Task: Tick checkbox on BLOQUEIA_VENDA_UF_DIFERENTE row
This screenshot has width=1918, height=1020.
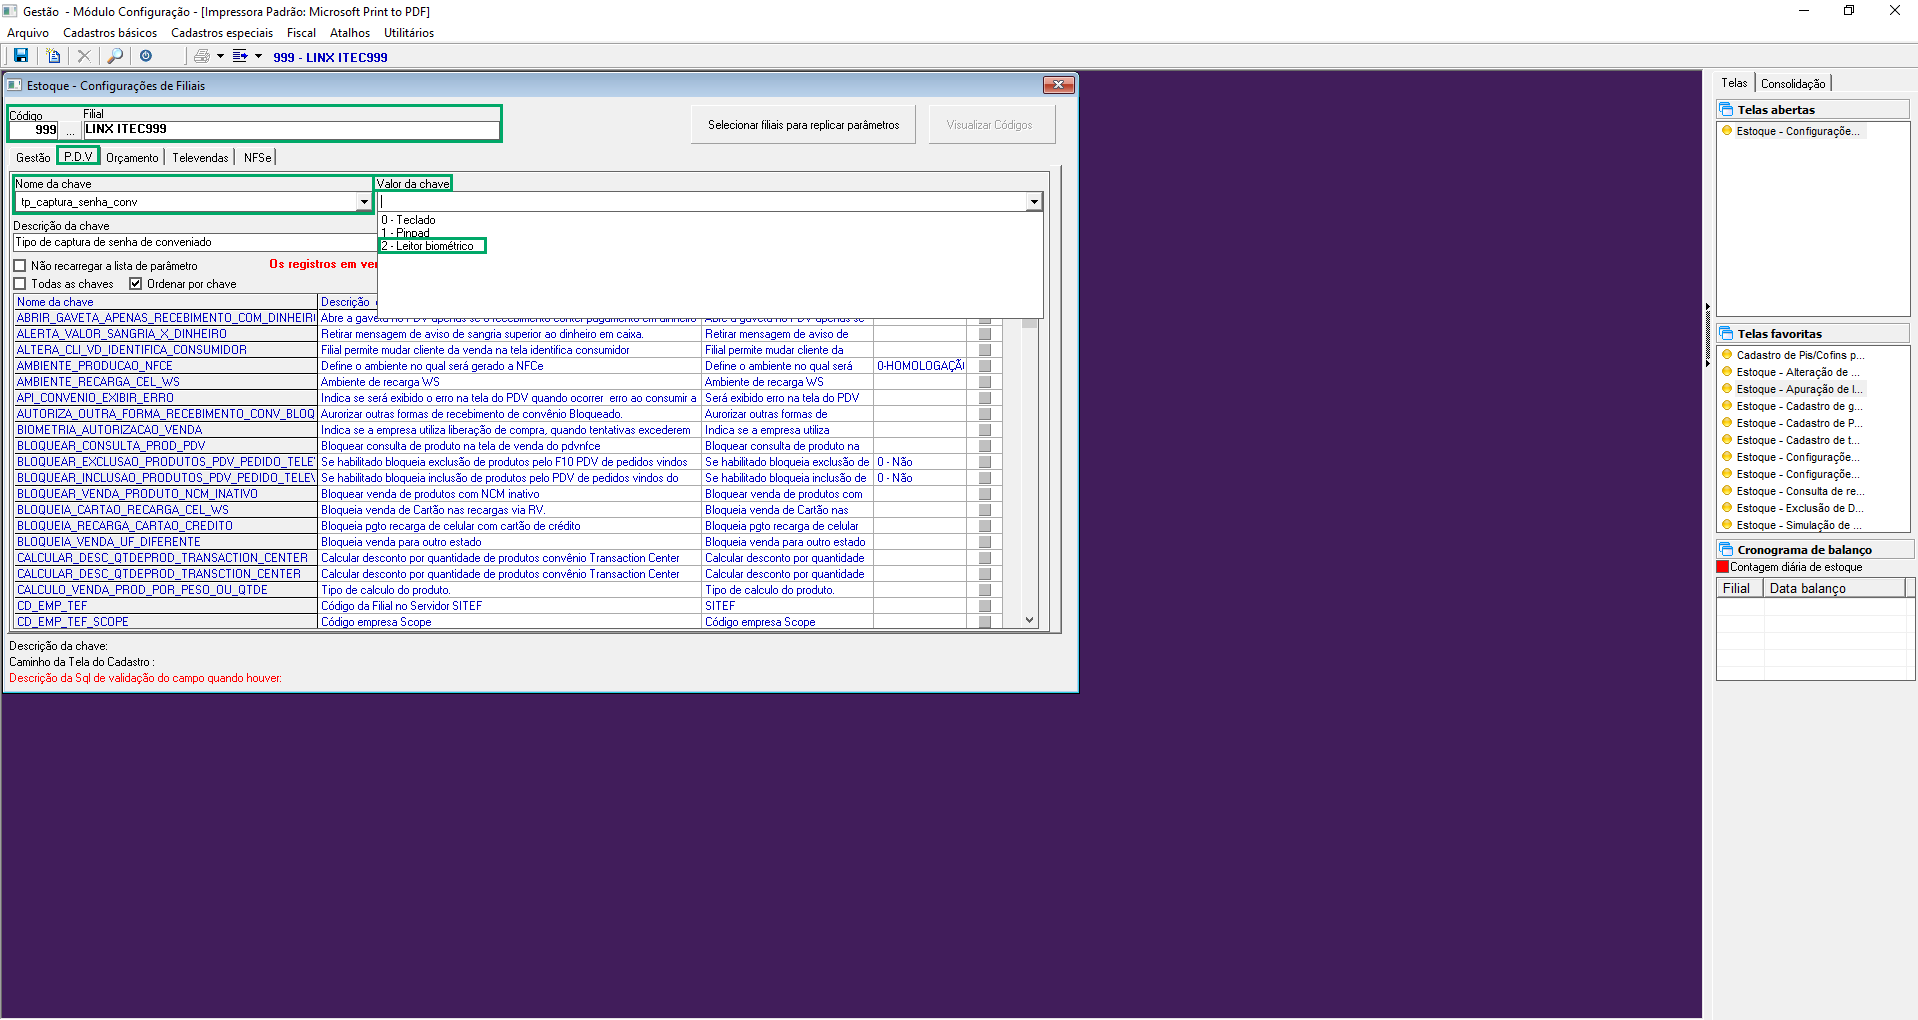Action: pyautogui.click(x=985, y=542)
